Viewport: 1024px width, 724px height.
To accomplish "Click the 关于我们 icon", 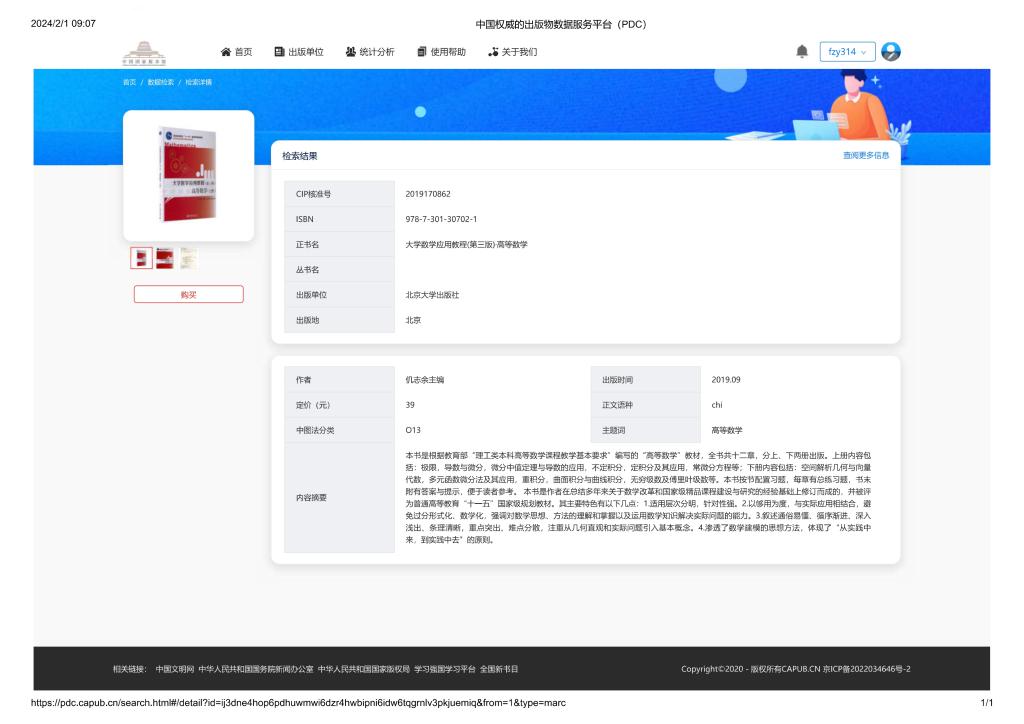I will pos(493,52).
